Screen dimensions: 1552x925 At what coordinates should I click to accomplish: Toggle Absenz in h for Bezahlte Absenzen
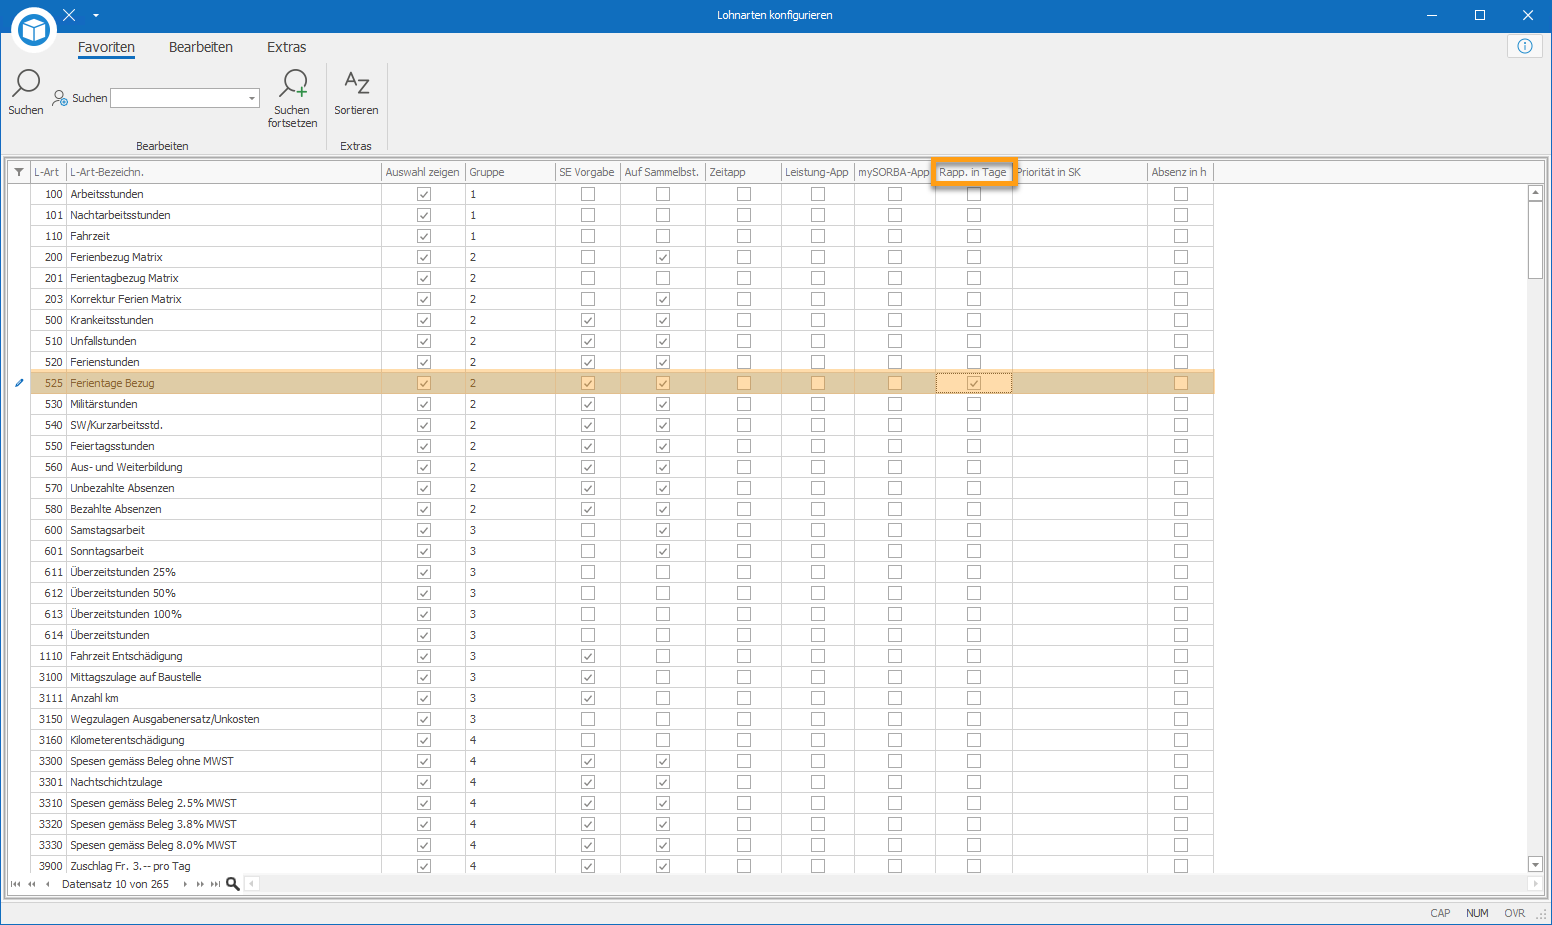click(x=1181, y=509)
